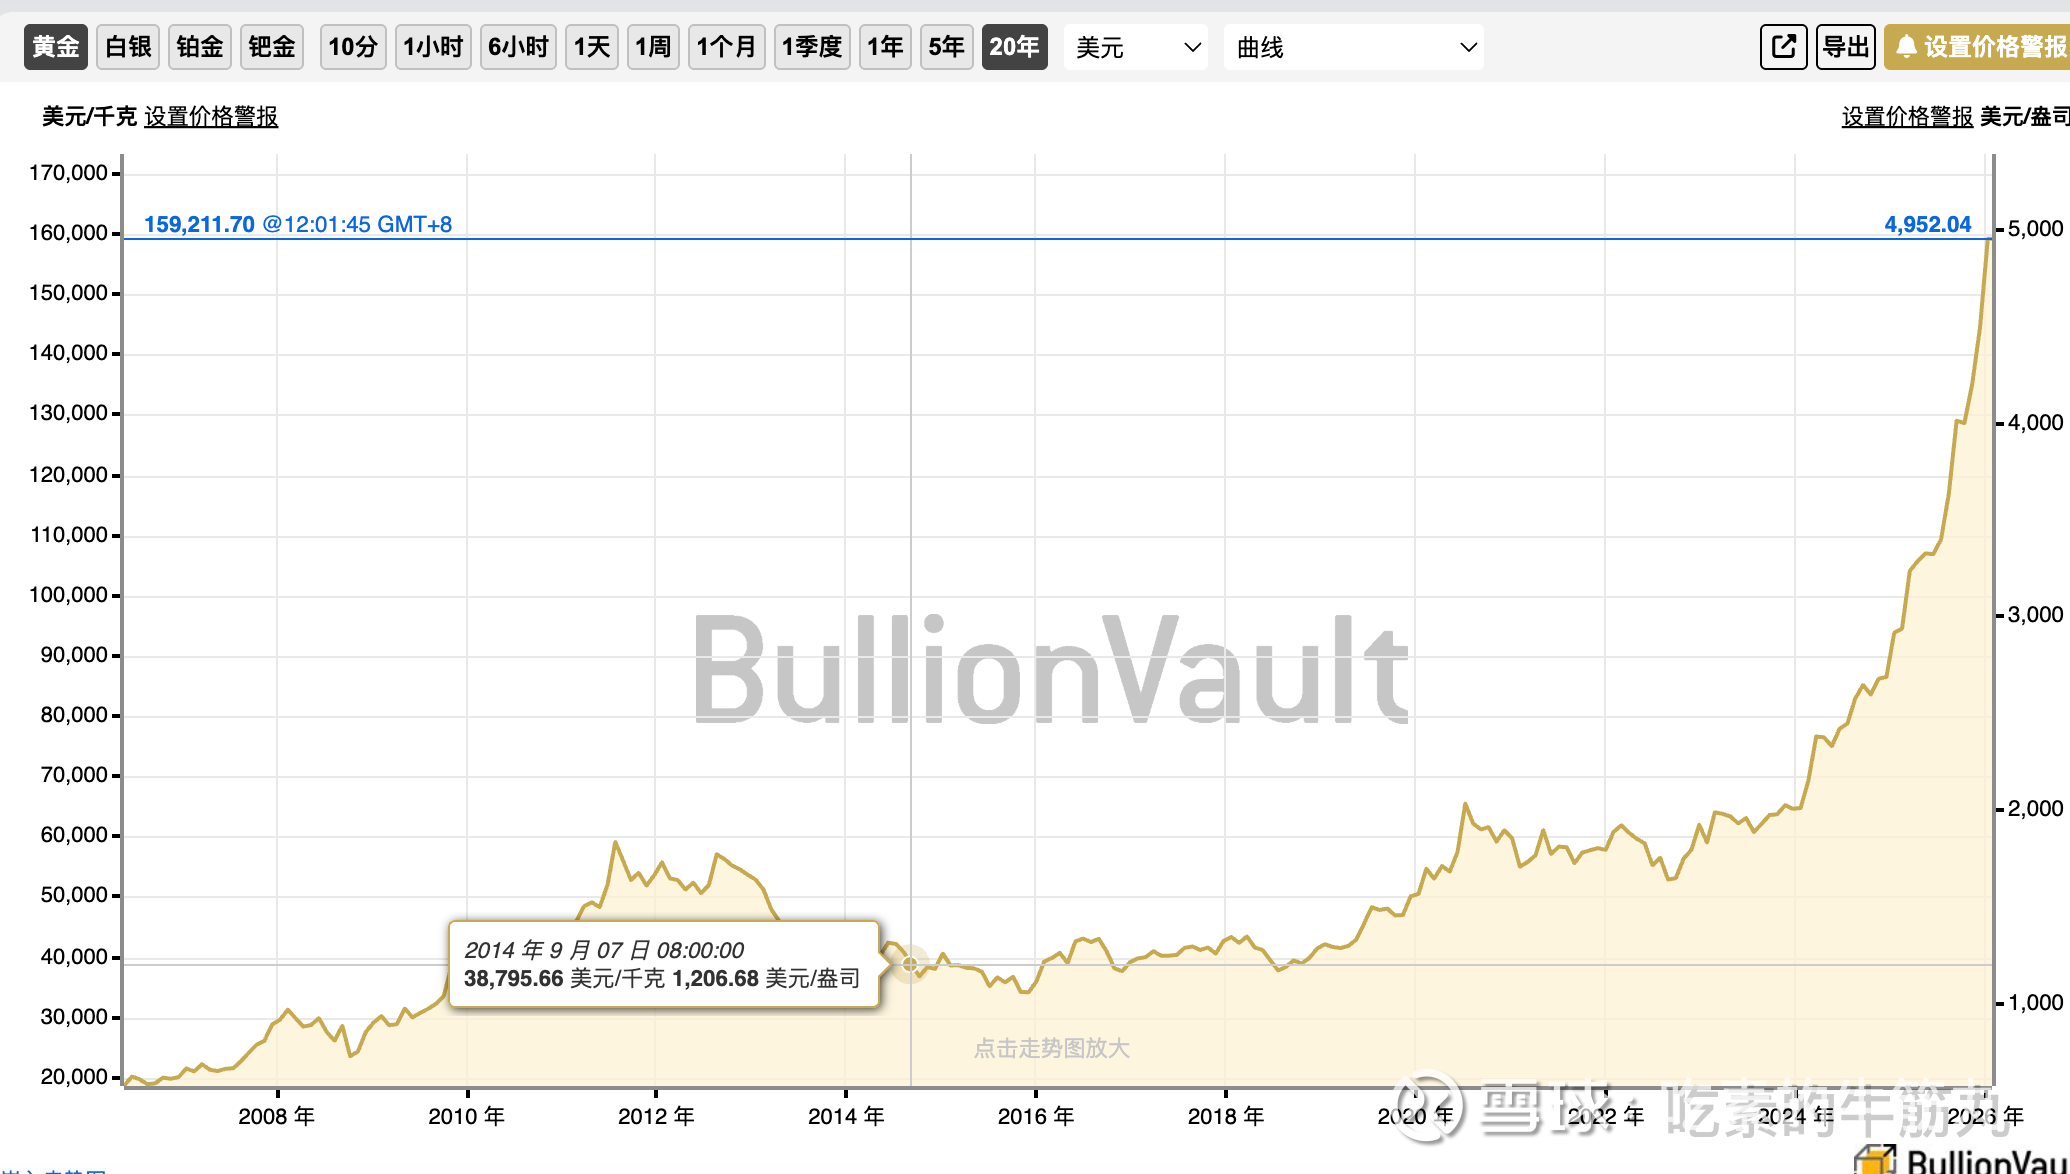2070x1174 pixels.
Task: Select the 1天 time range
Action: [x=592, y=47]
